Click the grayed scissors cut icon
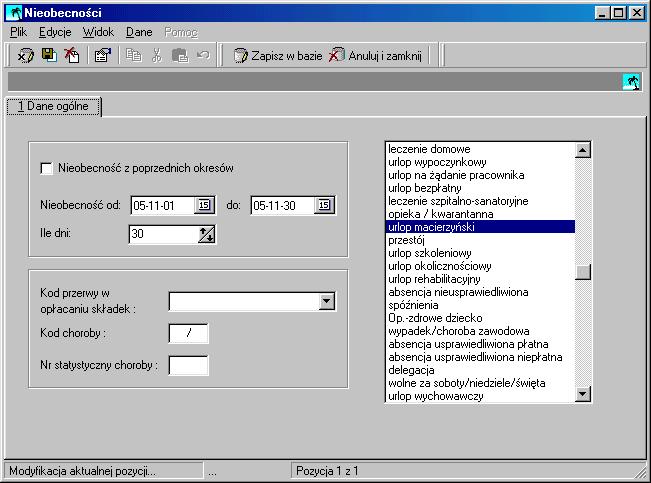651x483 pixels. coord(157,55)
